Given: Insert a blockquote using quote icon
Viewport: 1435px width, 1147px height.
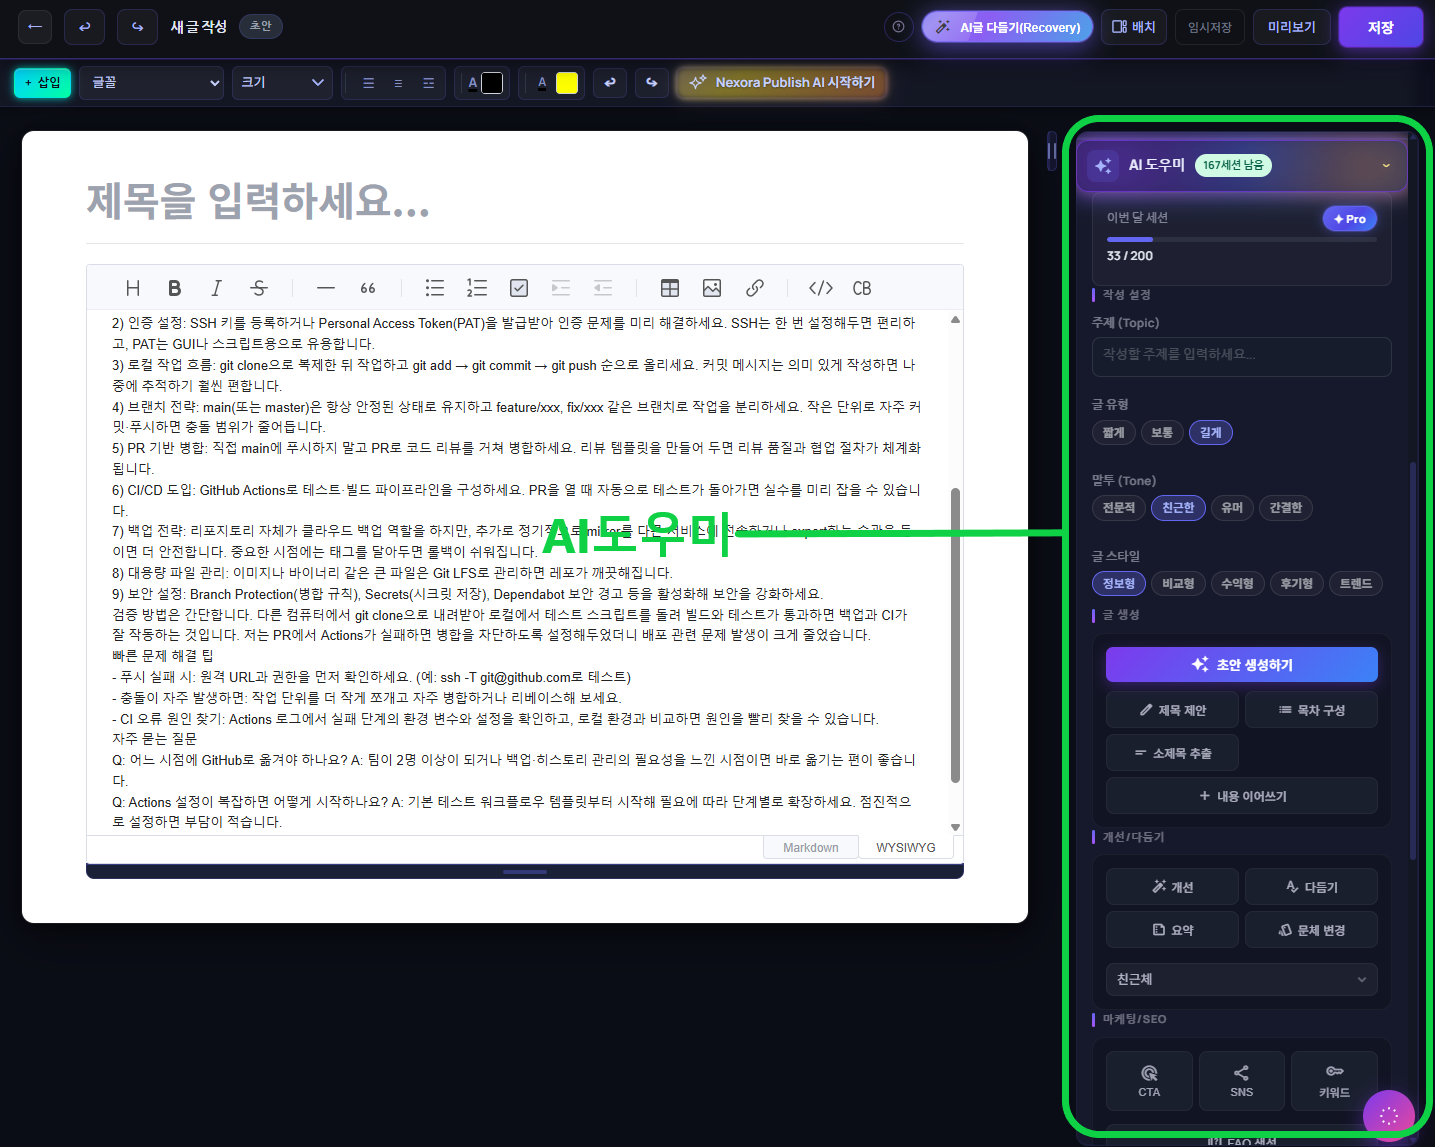Looking at the screenshot, I should (368, 288).
